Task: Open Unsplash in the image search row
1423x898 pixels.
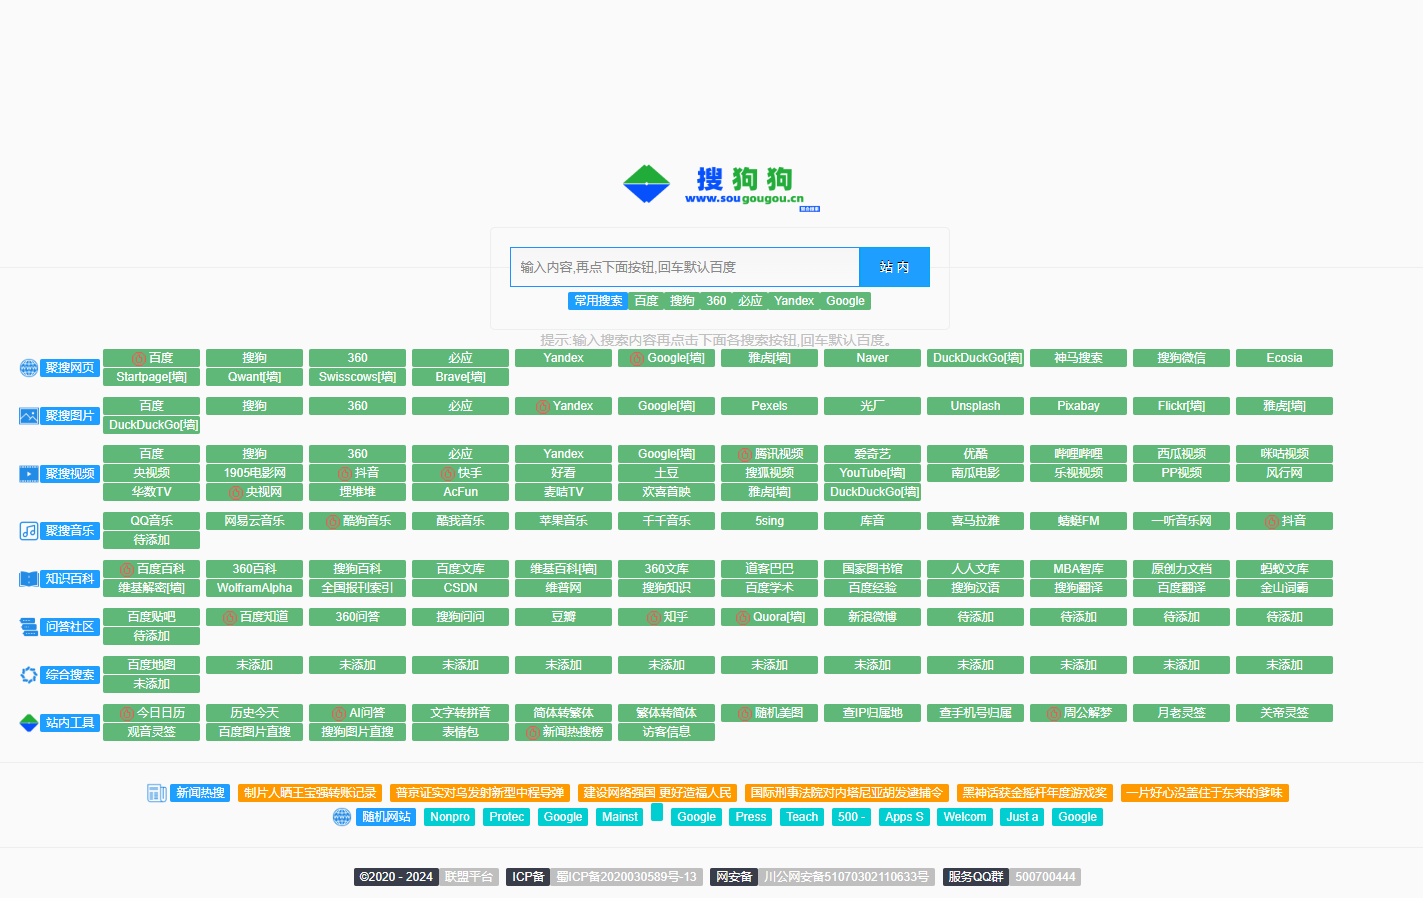Action: click(975, 406)
